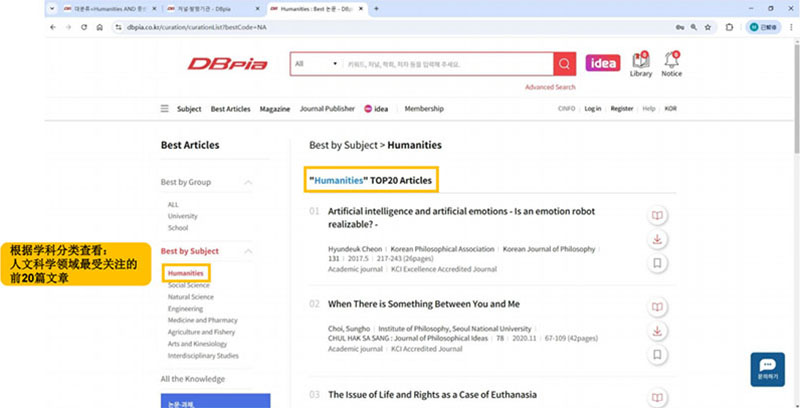
Task: Click the DBpia logo
Action: 227,64
